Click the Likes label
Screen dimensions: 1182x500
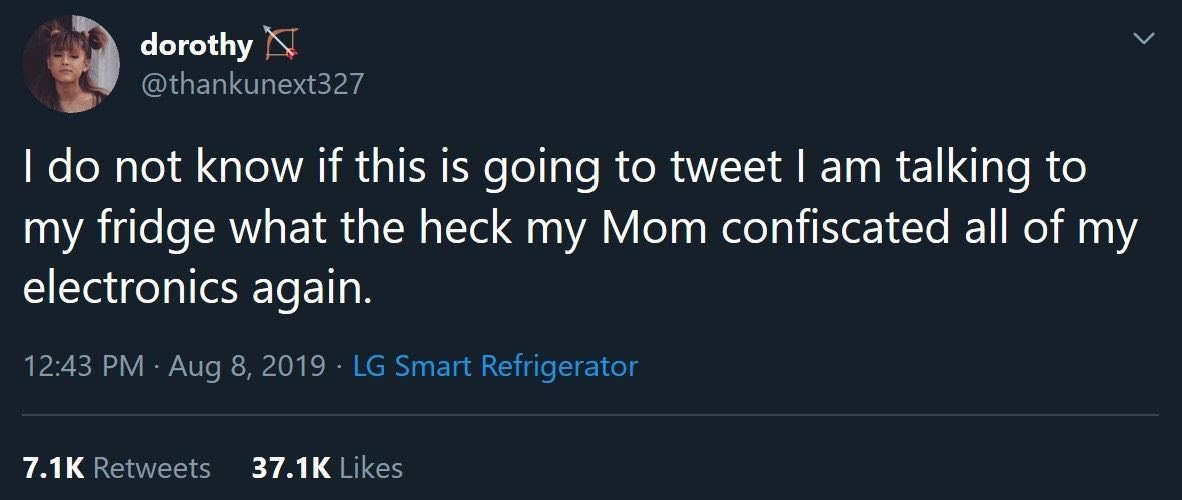point(371,467)
